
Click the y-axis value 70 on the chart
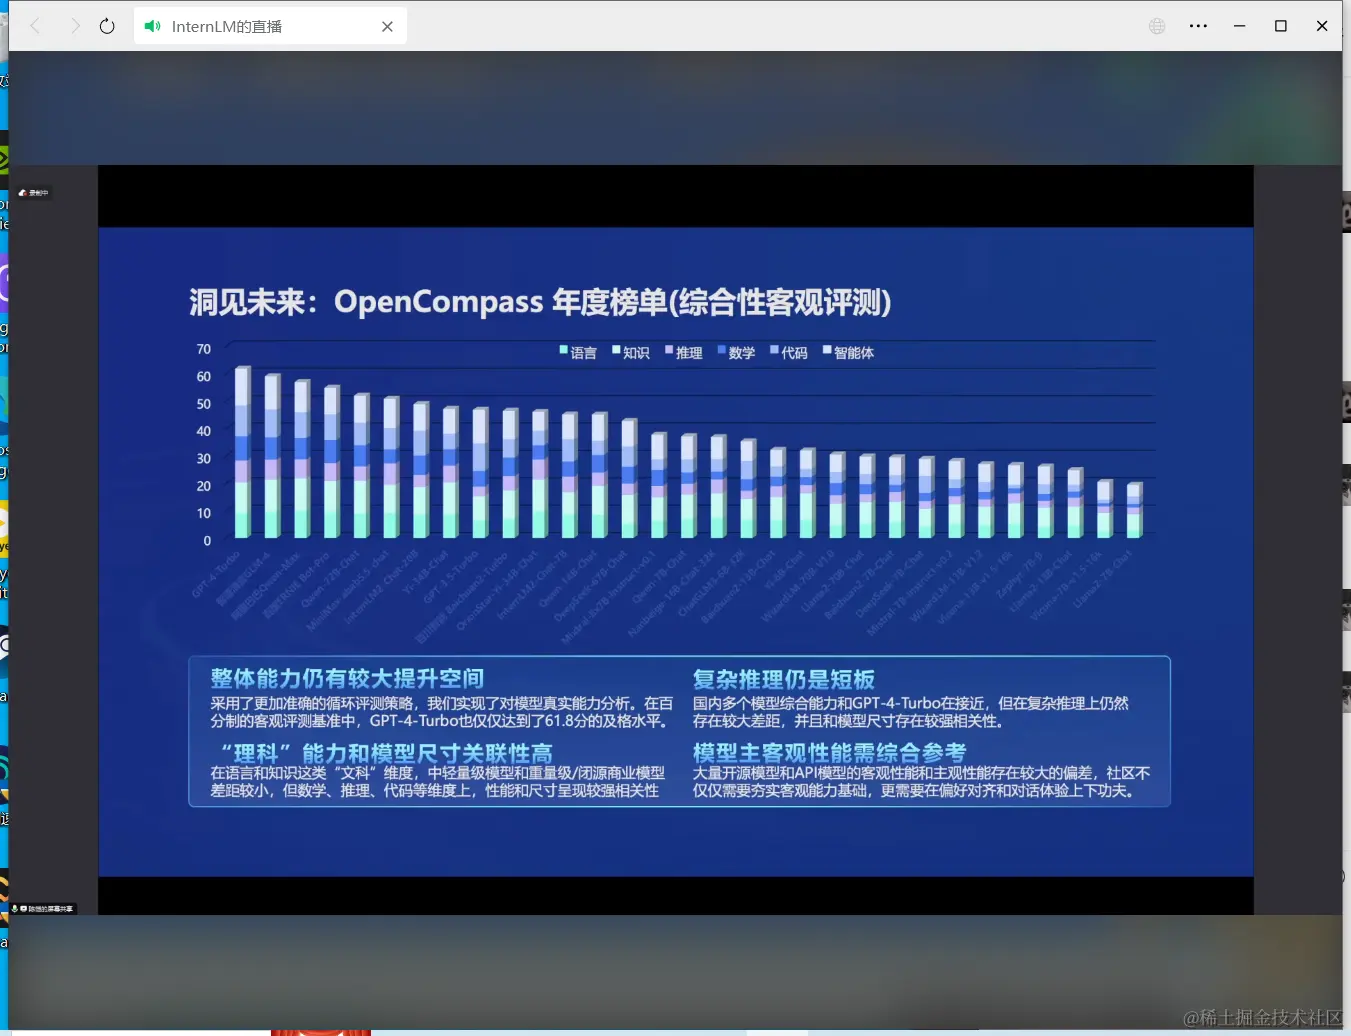coord(204,349)
